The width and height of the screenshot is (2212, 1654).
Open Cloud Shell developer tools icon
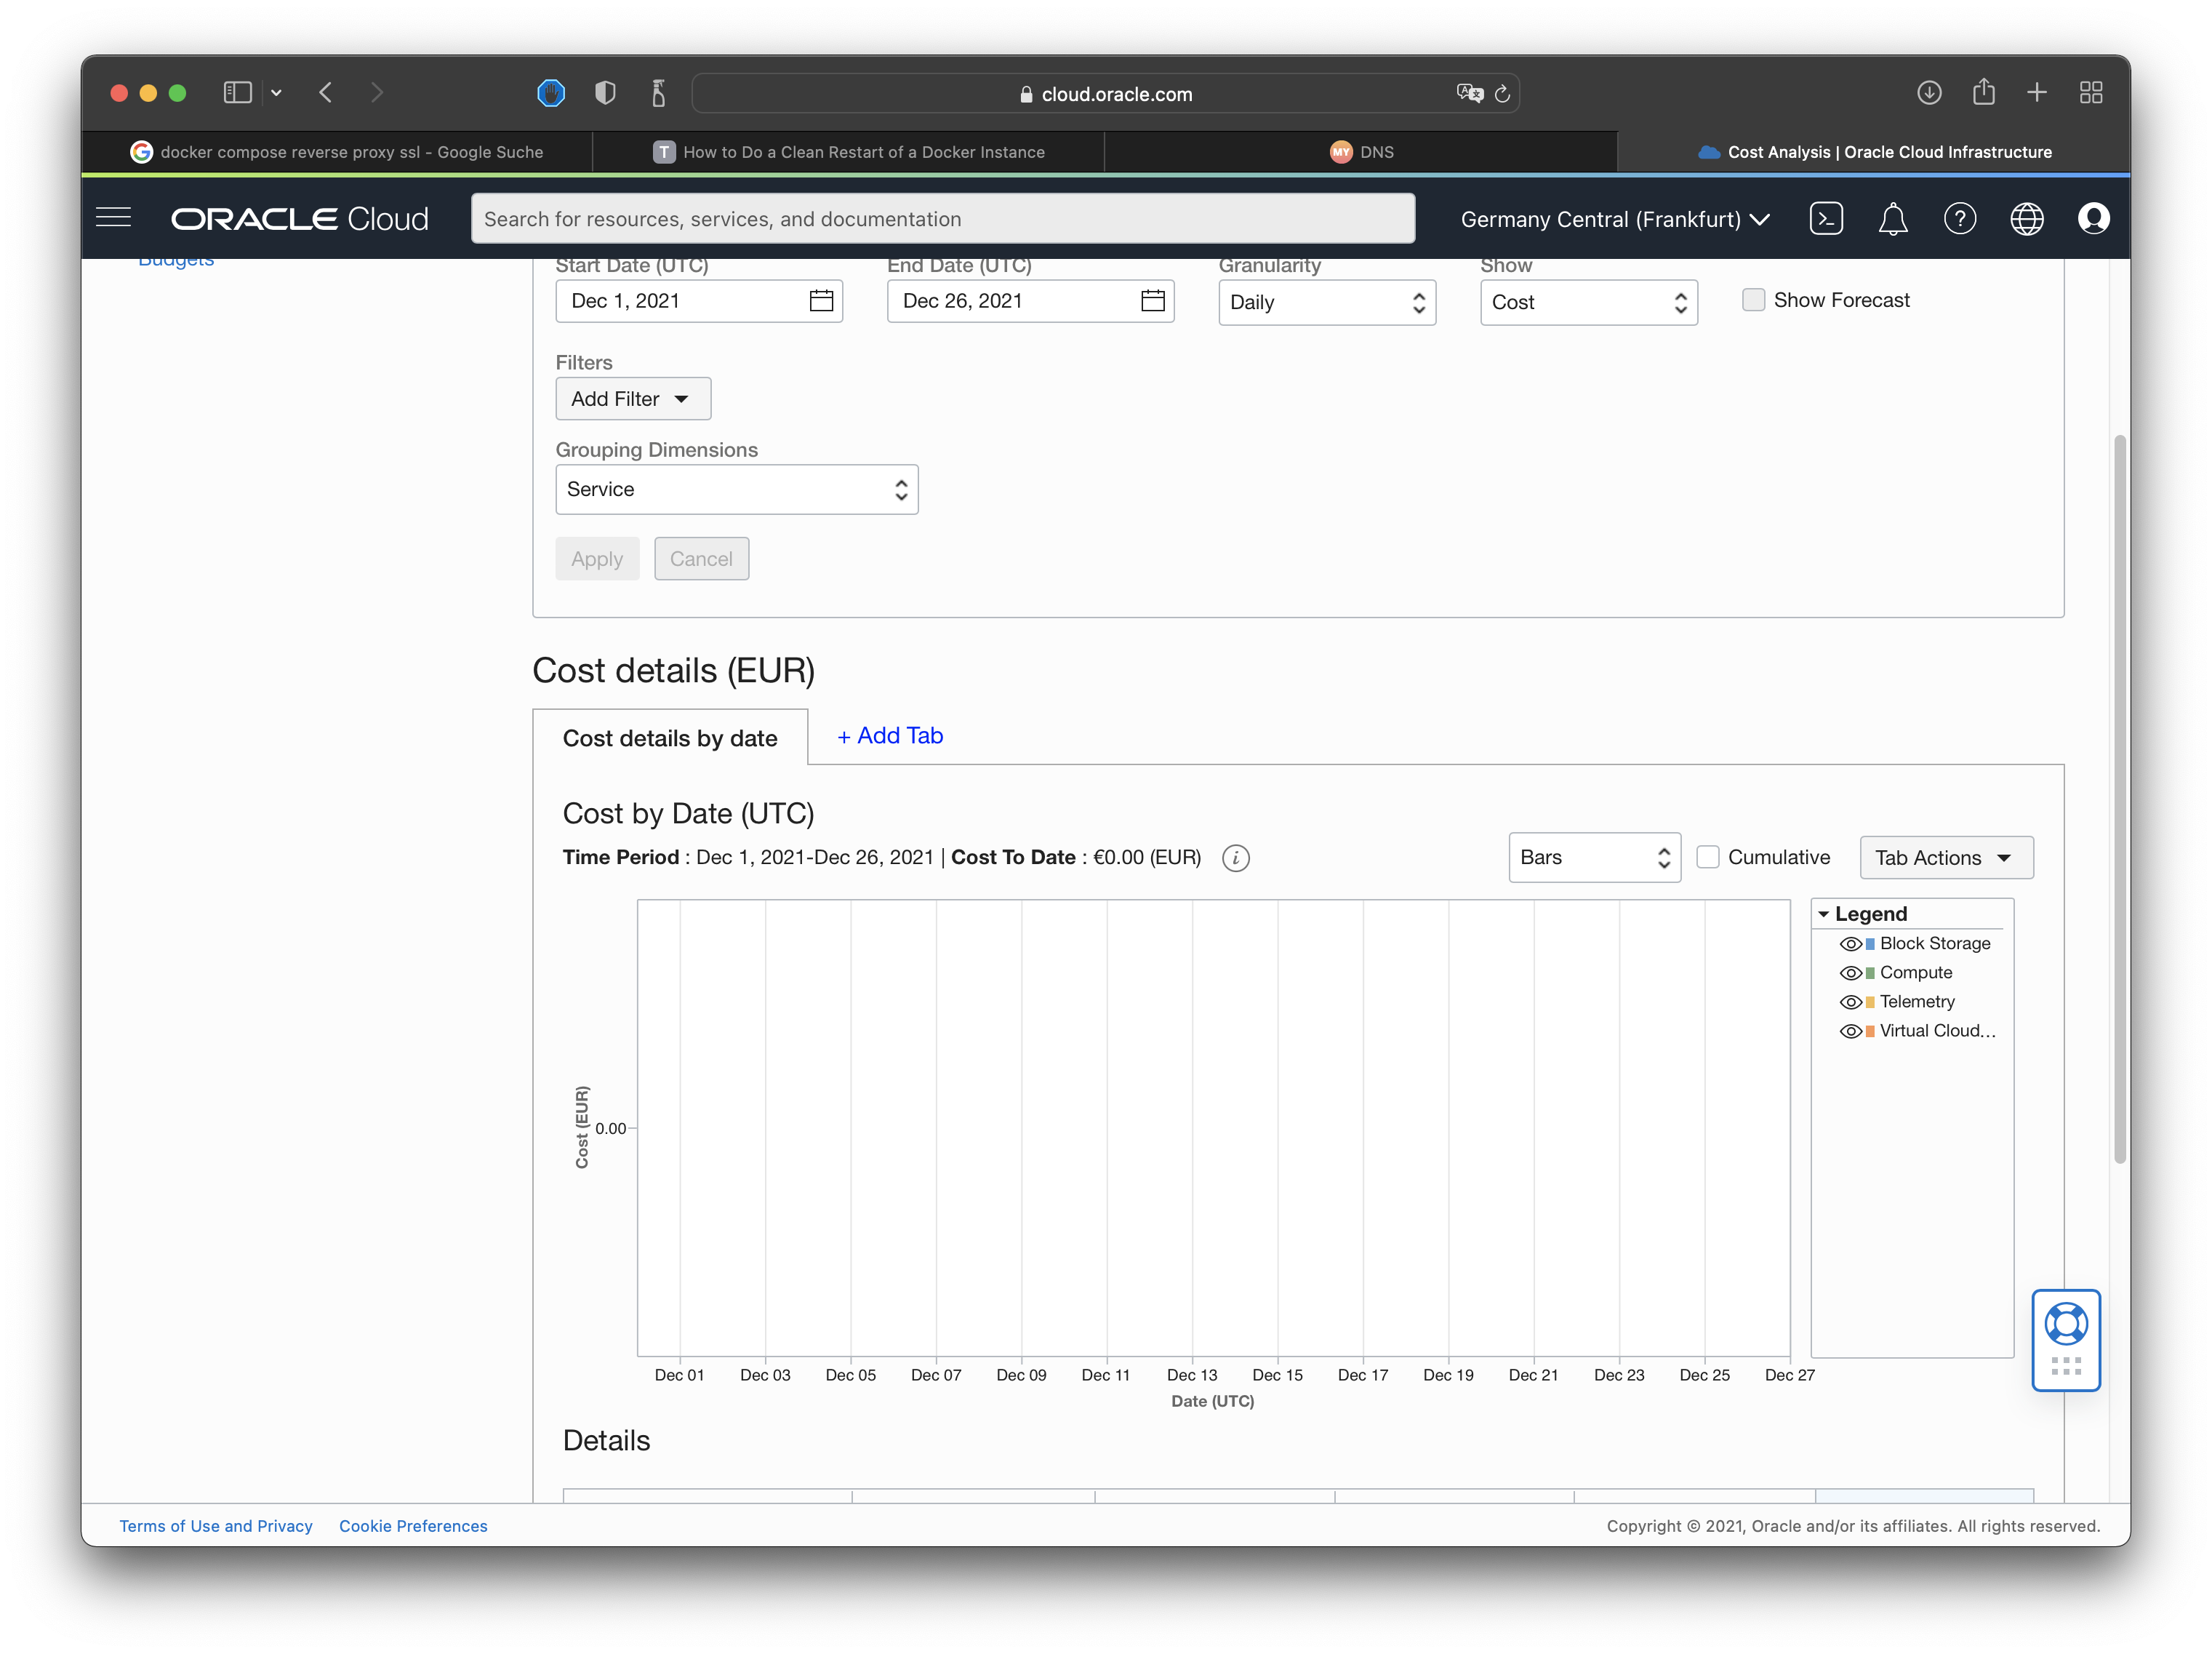[1825, 219]
